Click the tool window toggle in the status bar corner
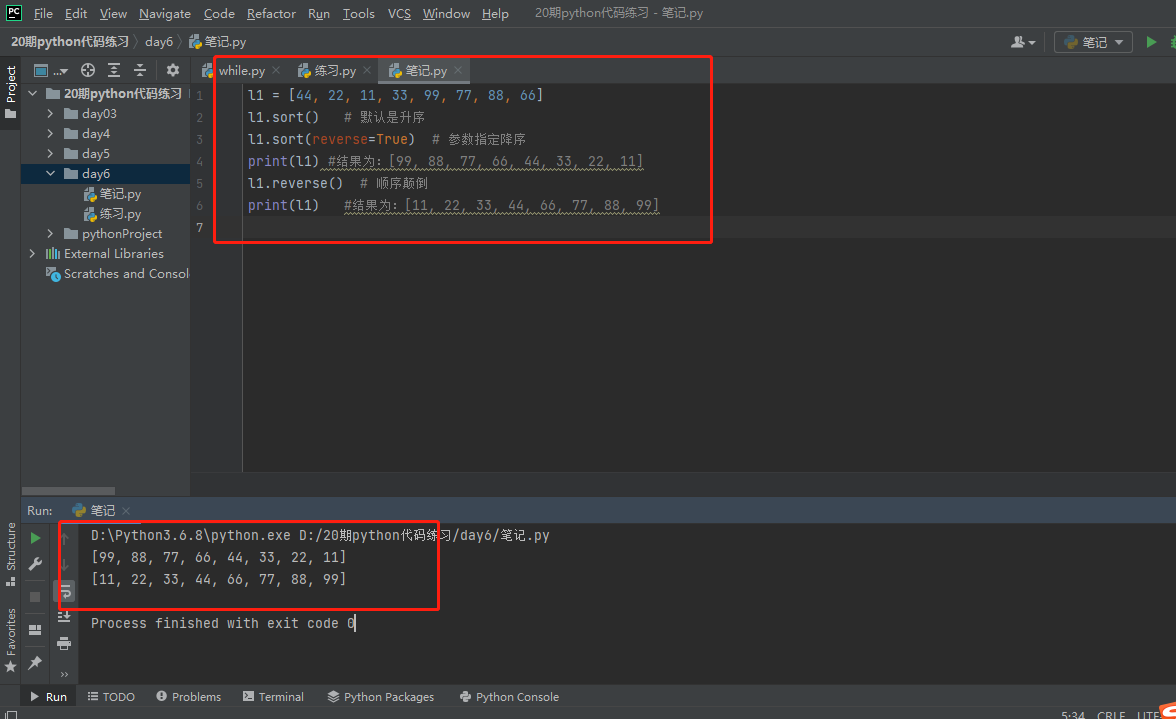 (x=10, y=715)
